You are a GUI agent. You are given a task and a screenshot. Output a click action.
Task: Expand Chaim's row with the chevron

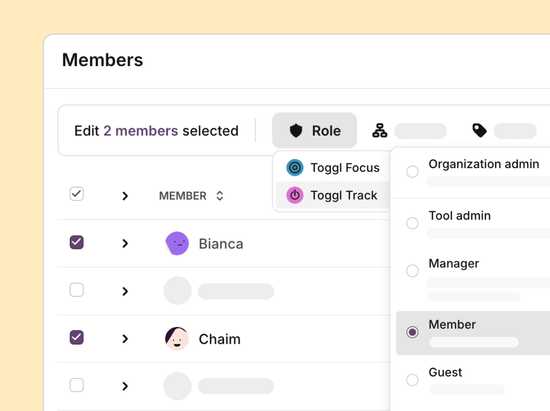click(x=125, y=339)
